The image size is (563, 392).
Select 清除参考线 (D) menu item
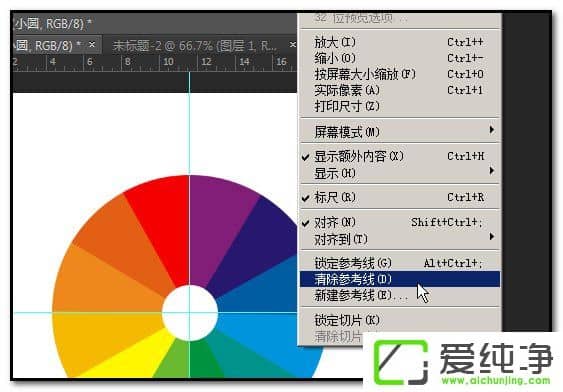tap(400, 279)
